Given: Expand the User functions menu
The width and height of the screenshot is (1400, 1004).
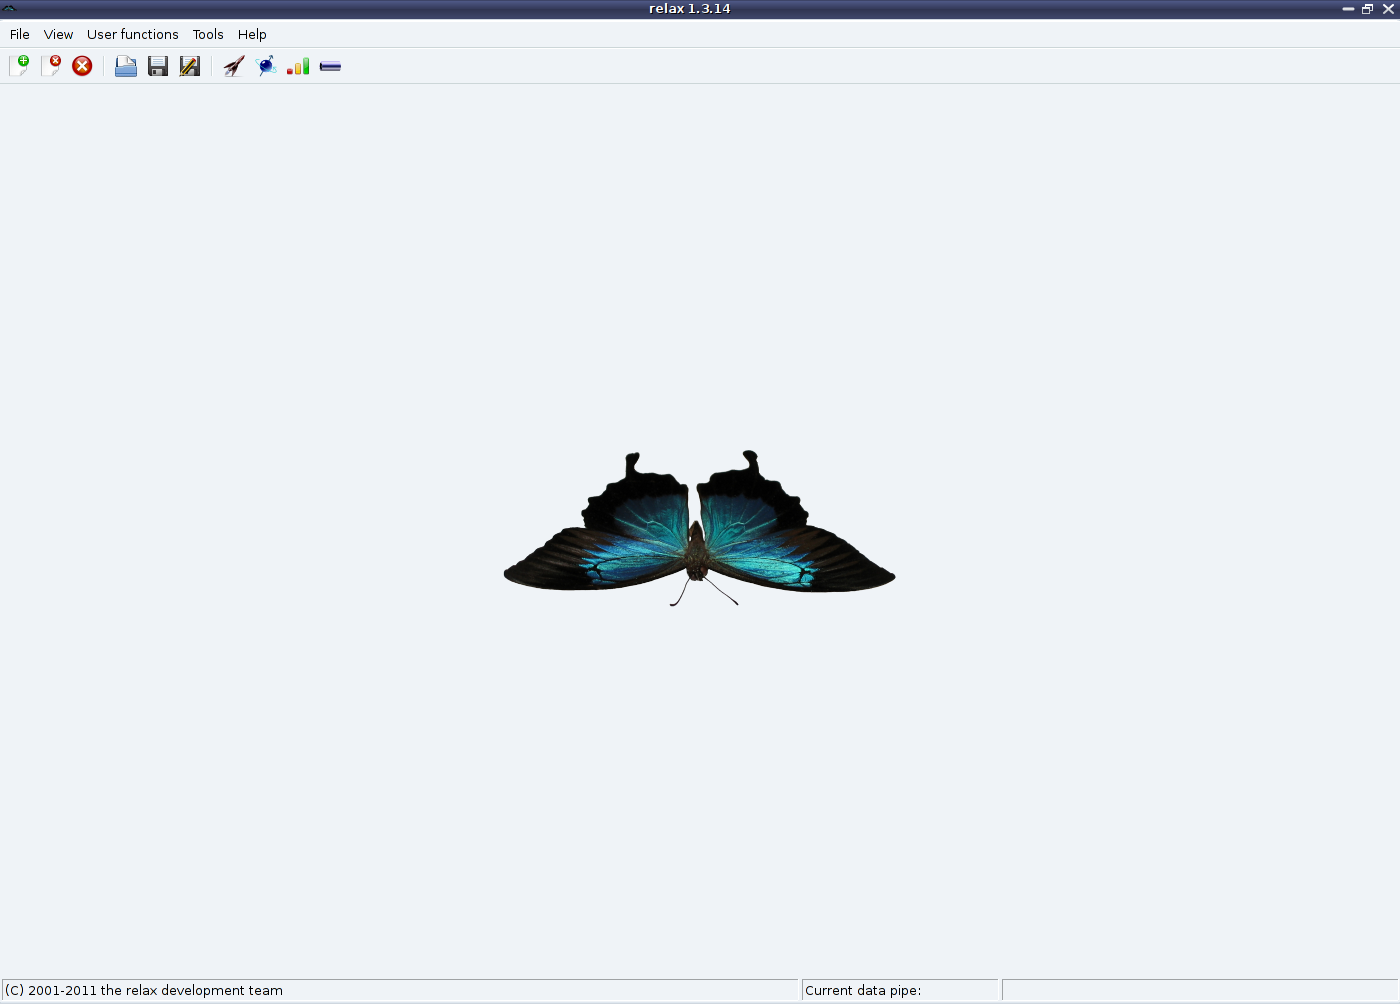Looking at the screenshot, I should click(x=132, y=34).
